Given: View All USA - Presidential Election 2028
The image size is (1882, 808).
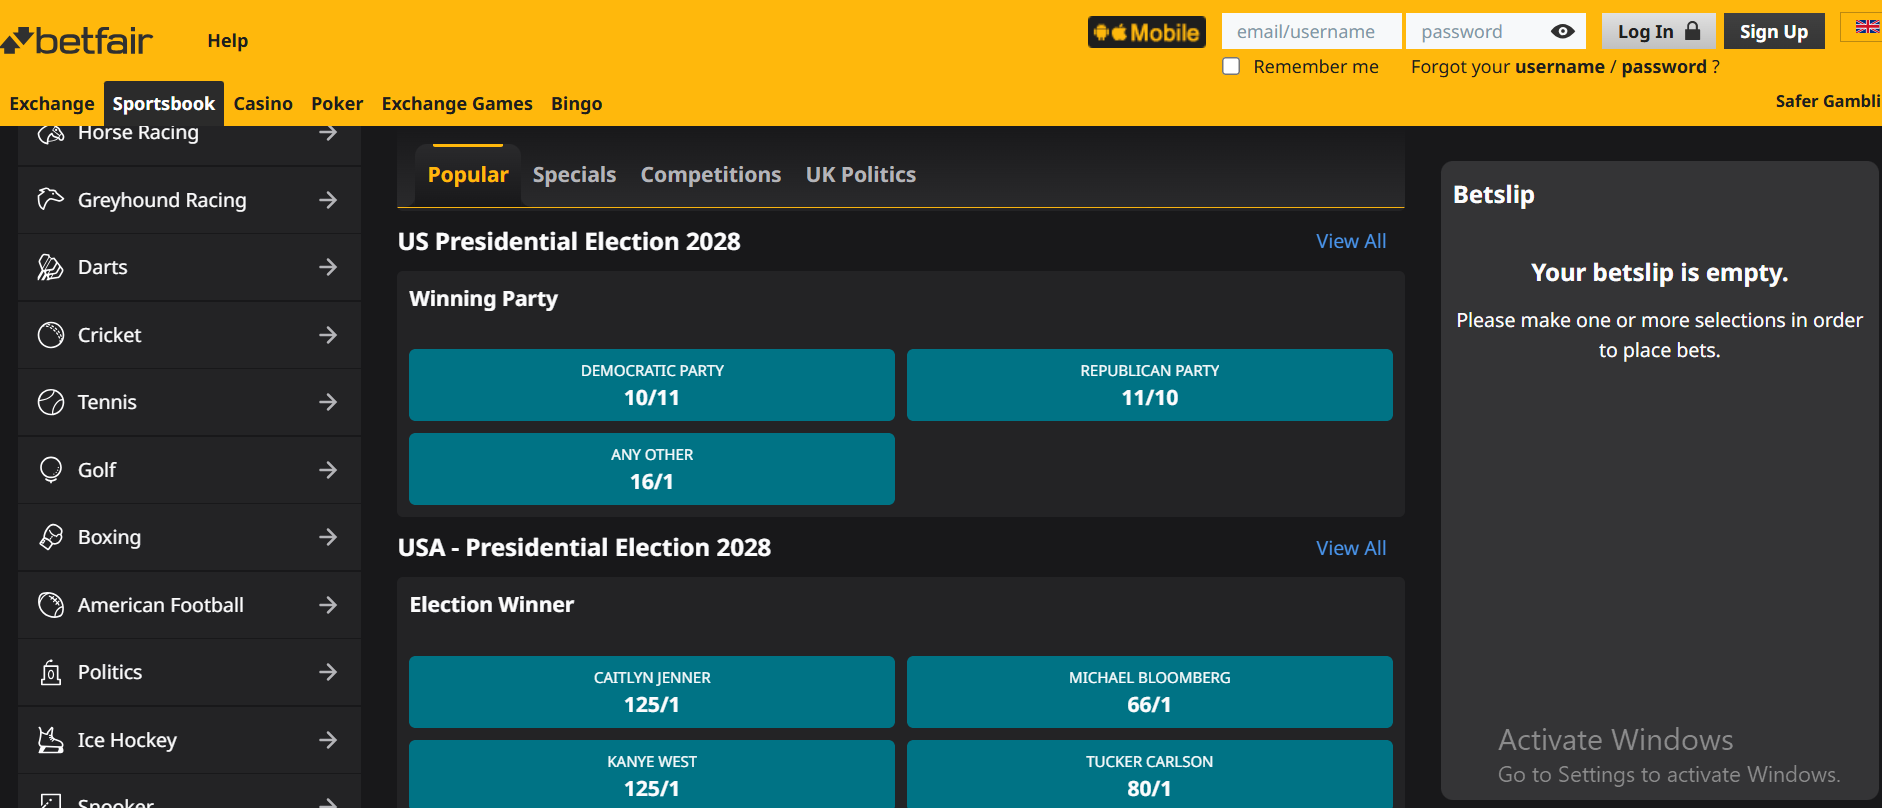Looking at the screenshot, I should [1351, 548].
